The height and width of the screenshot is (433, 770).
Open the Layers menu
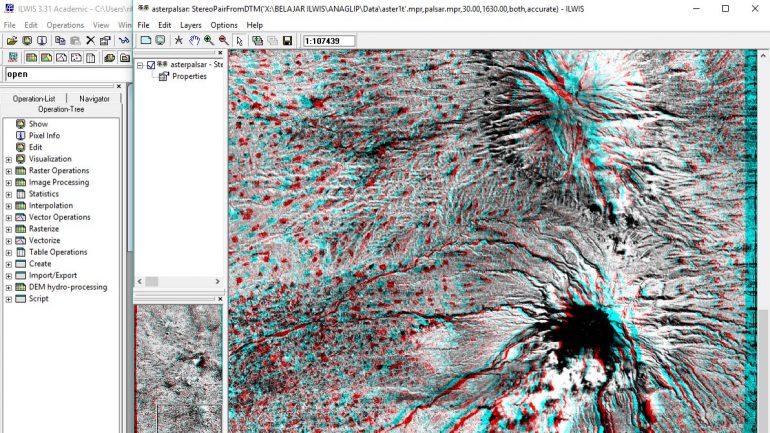(191, 25)
